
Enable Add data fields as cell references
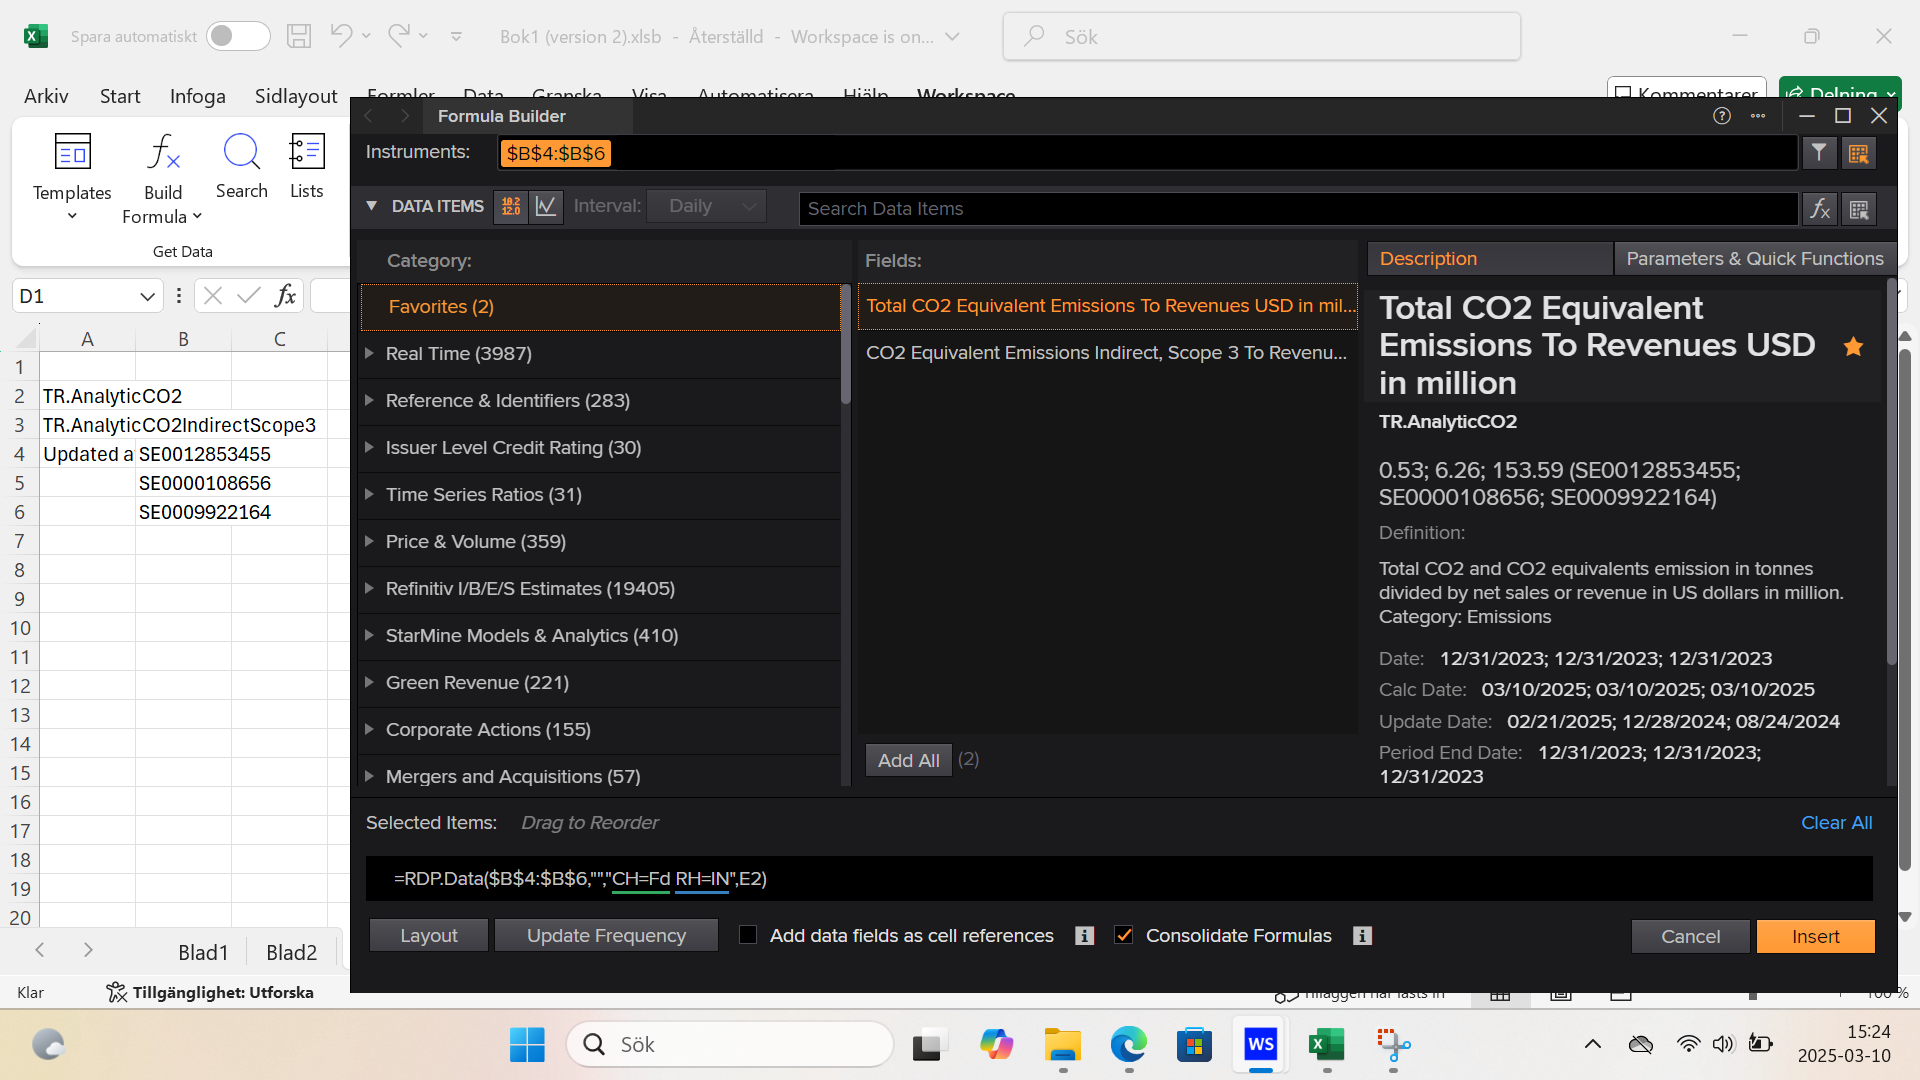pos(748,935)
